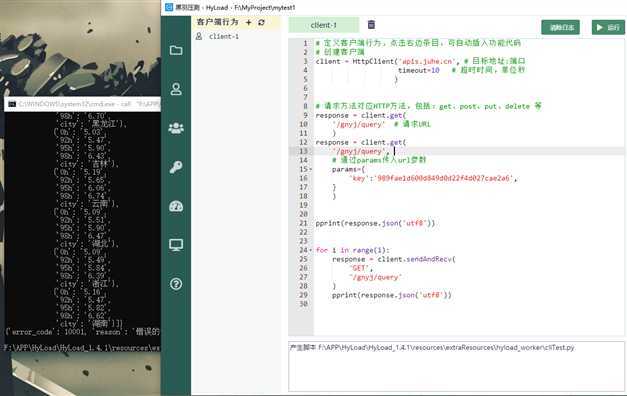627x396 pixels.
Task: Click pprint call on line 29
Action: [x=391, y=295]
